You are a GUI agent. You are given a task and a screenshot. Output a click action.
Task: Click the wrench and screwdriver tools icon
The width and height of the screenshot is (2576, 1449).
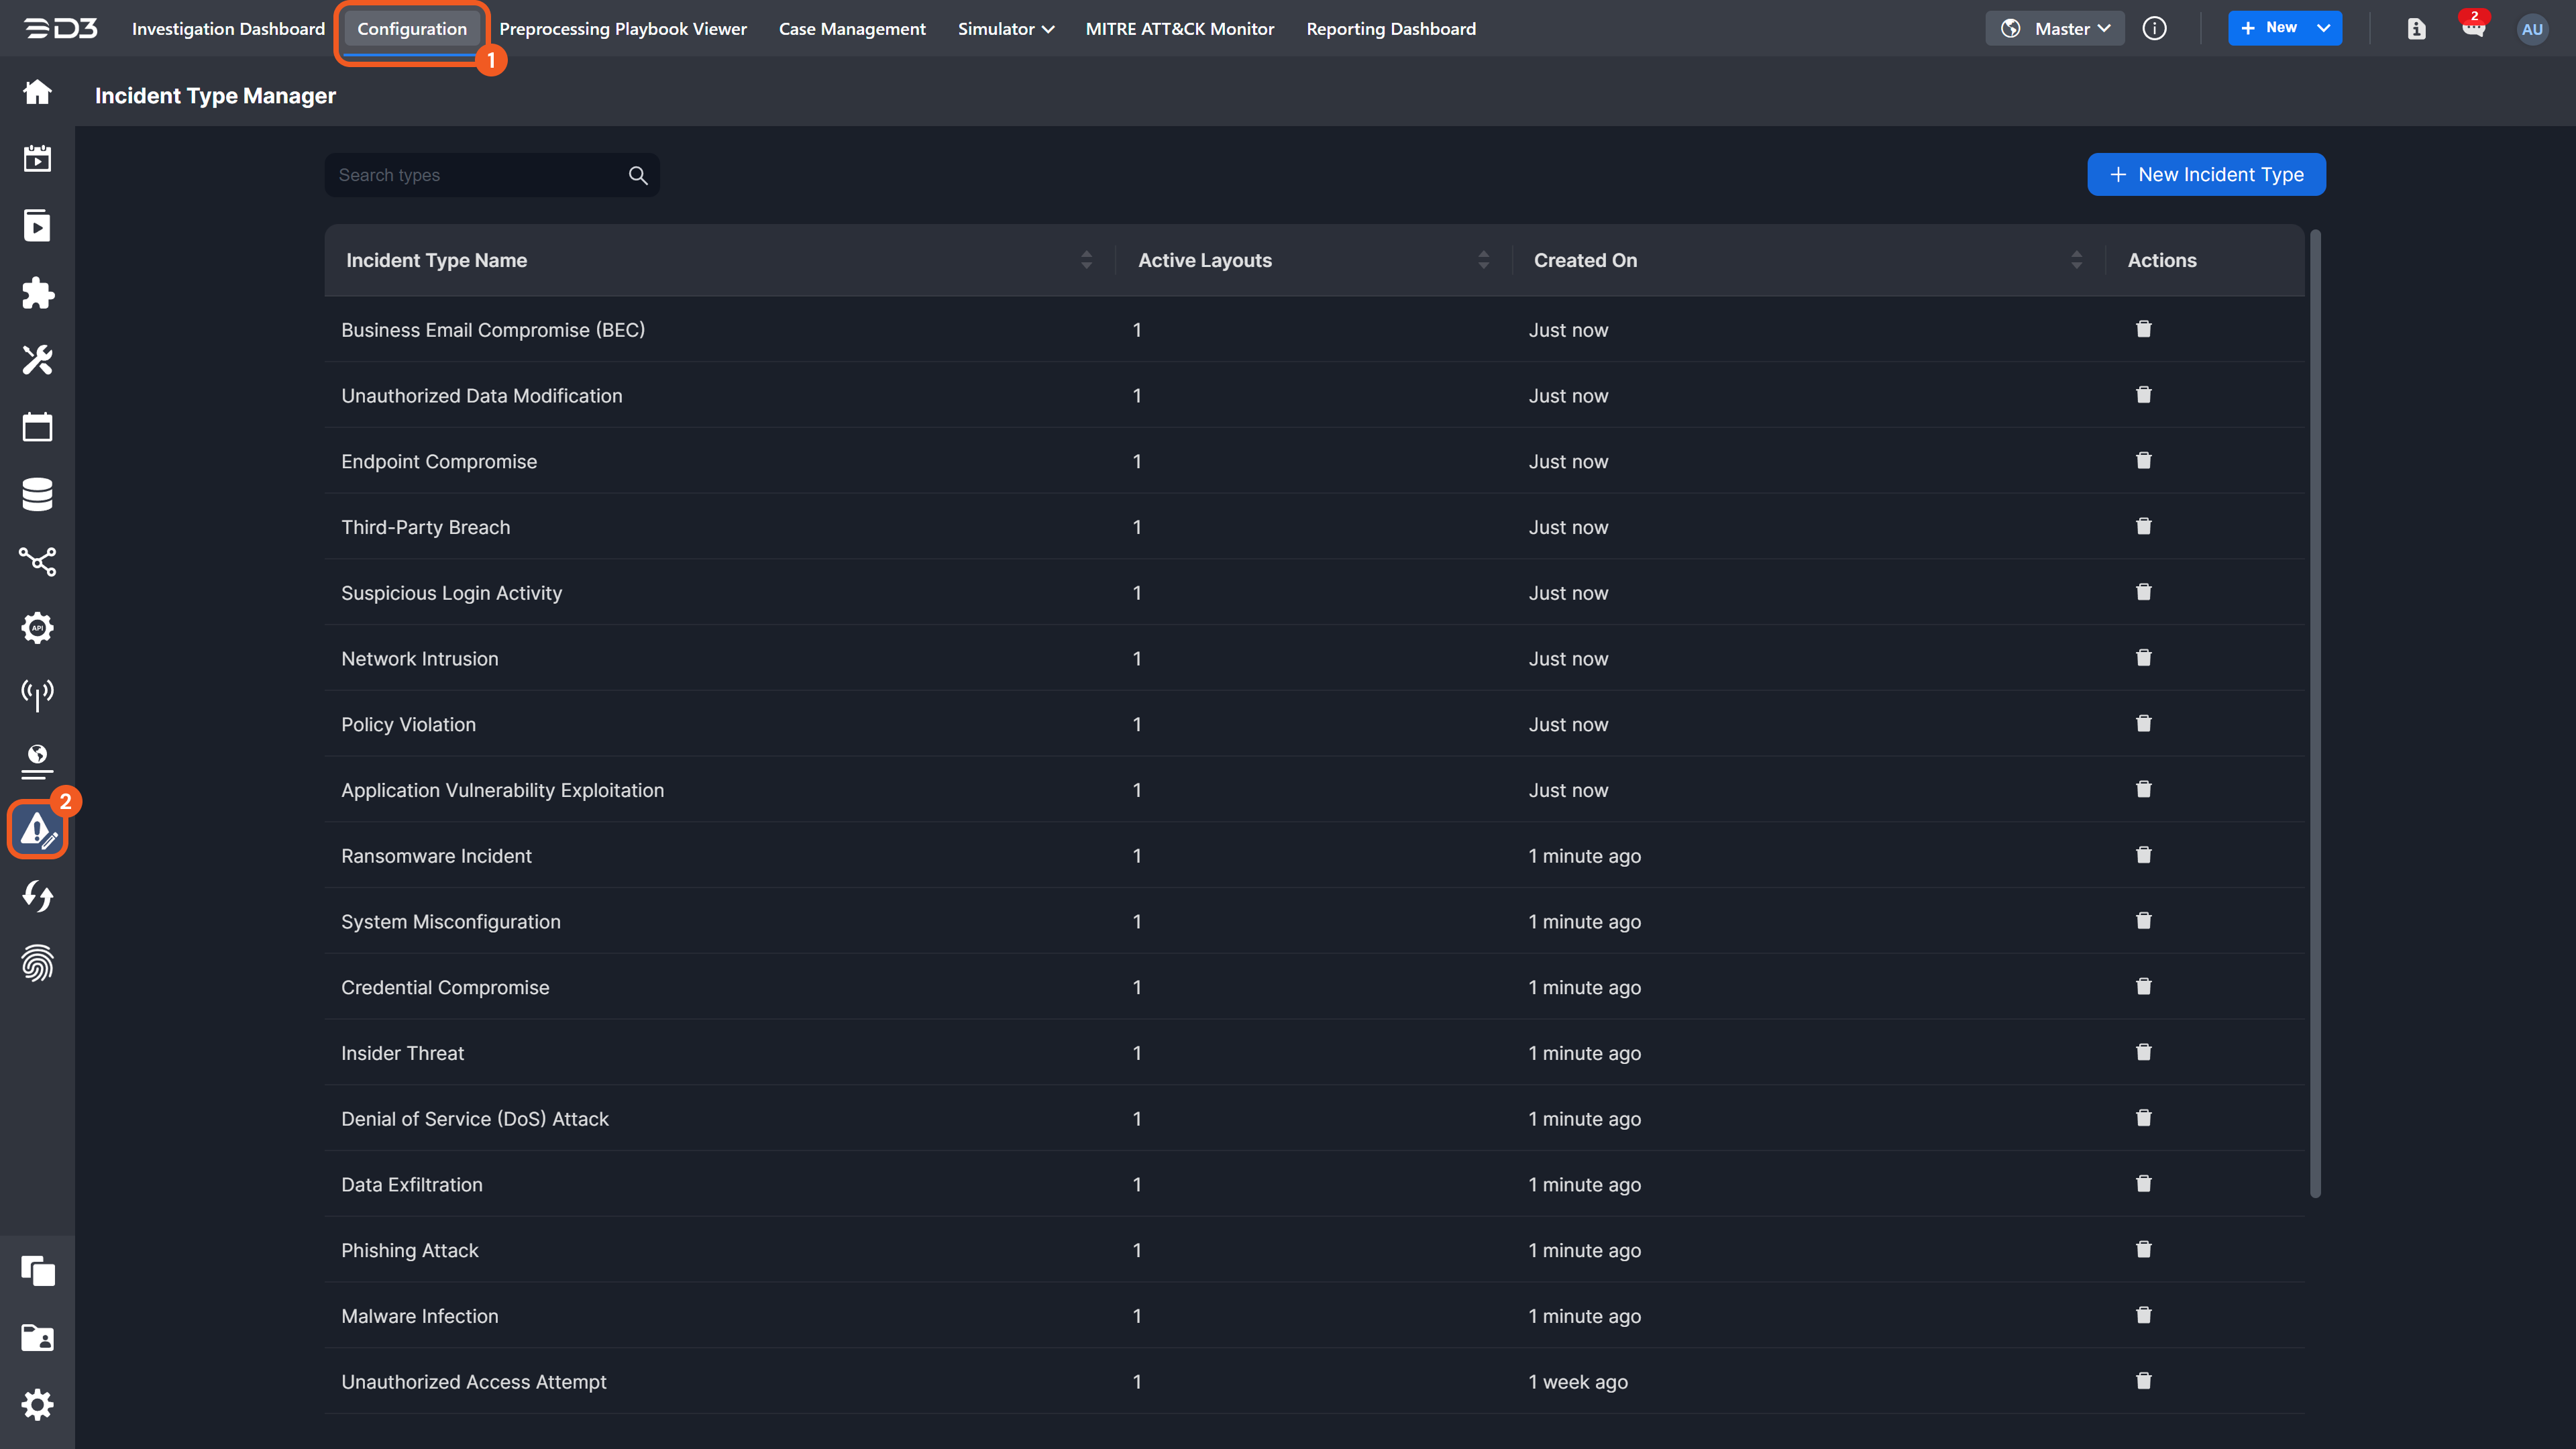tap(37, 360)
